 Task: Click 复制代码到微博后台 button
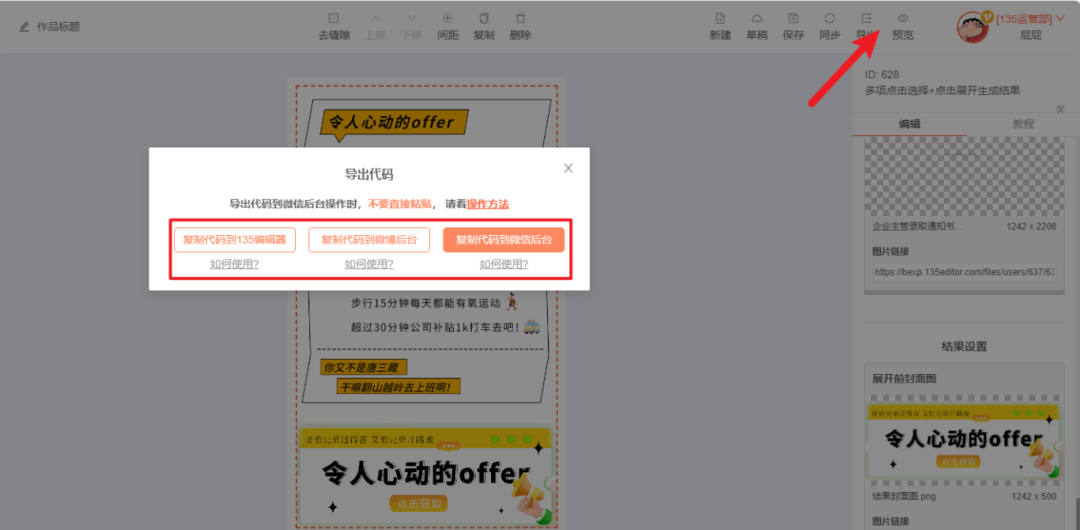(369, 240)
